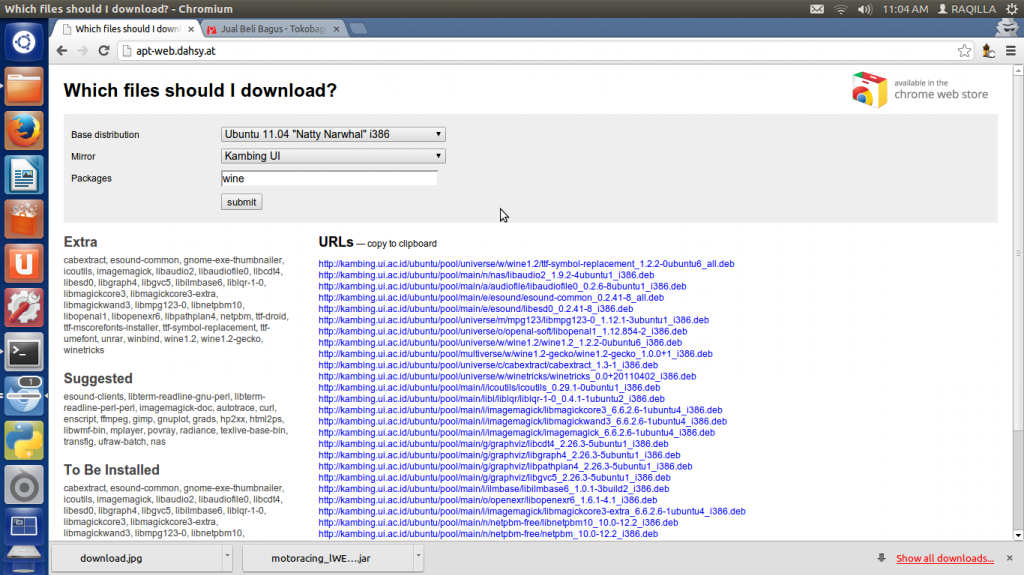Viewport: 1024px width, 575px height.
Task: Reload the current page
Action: [x=103, y=51]
